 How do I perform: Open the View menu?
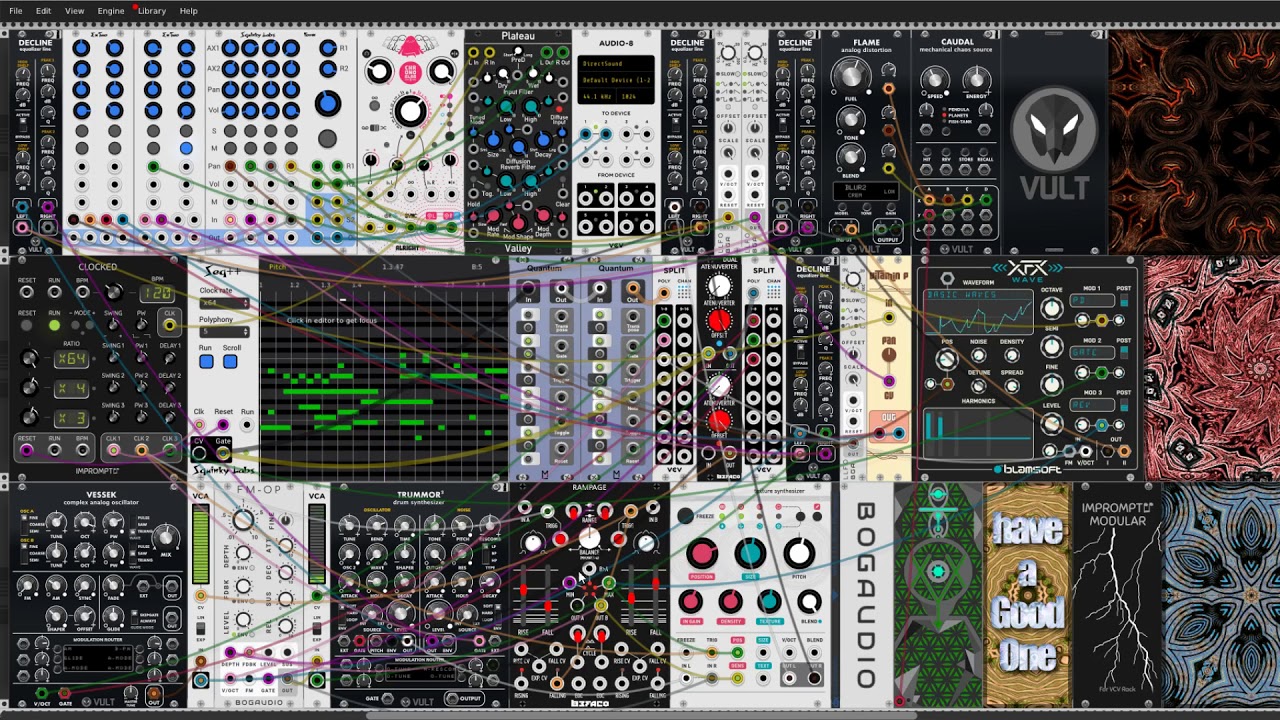74,11
